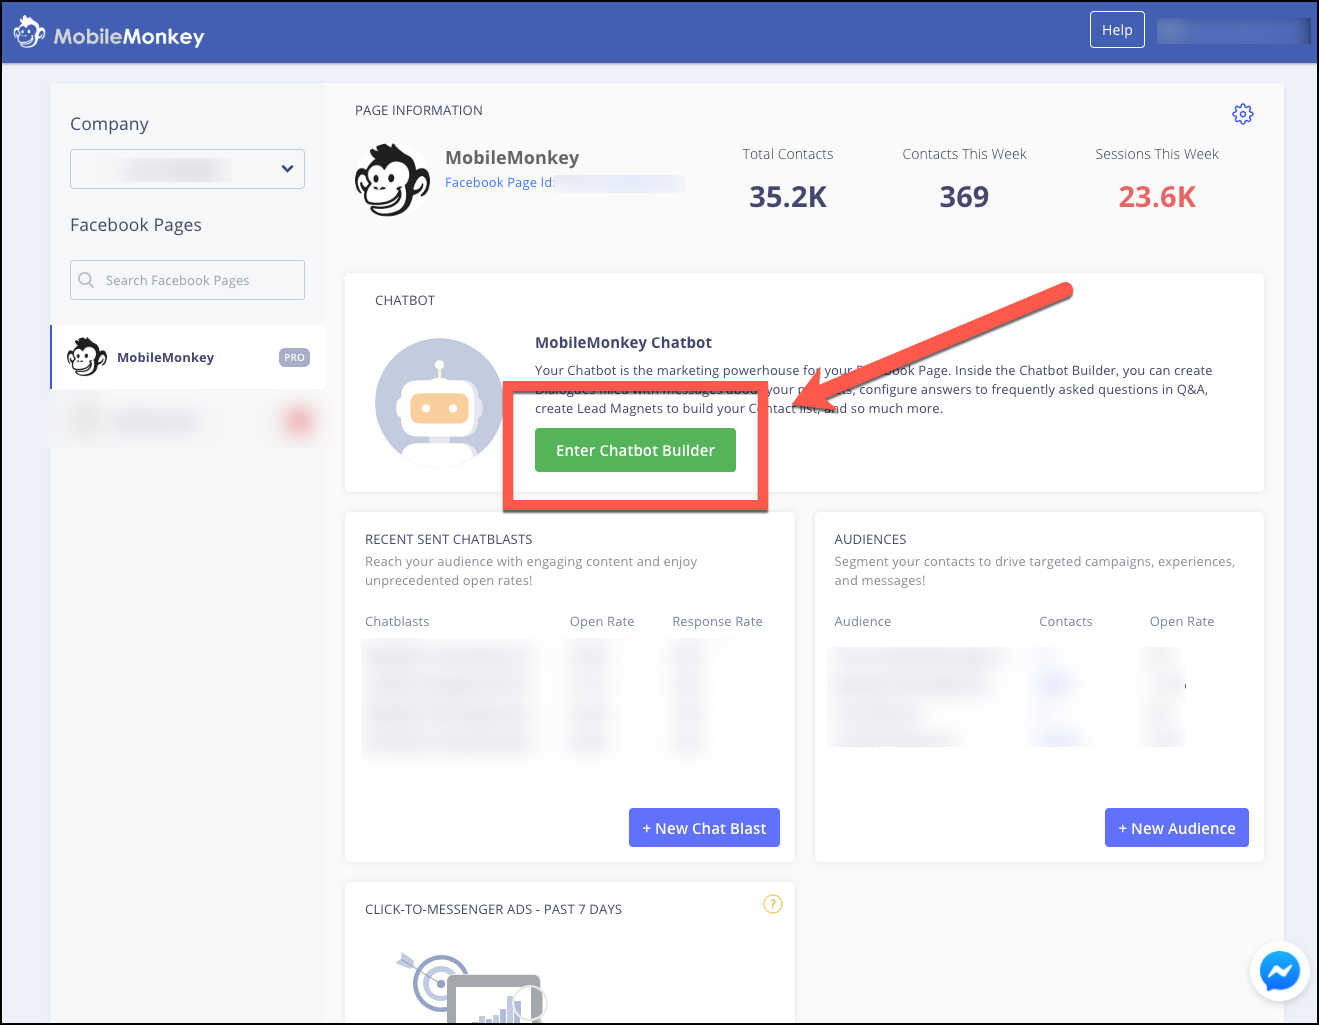Expand the Company dropdown
Viewport: 1319px width, 1025px height.
pyautogui.click(x=187, y=169)
